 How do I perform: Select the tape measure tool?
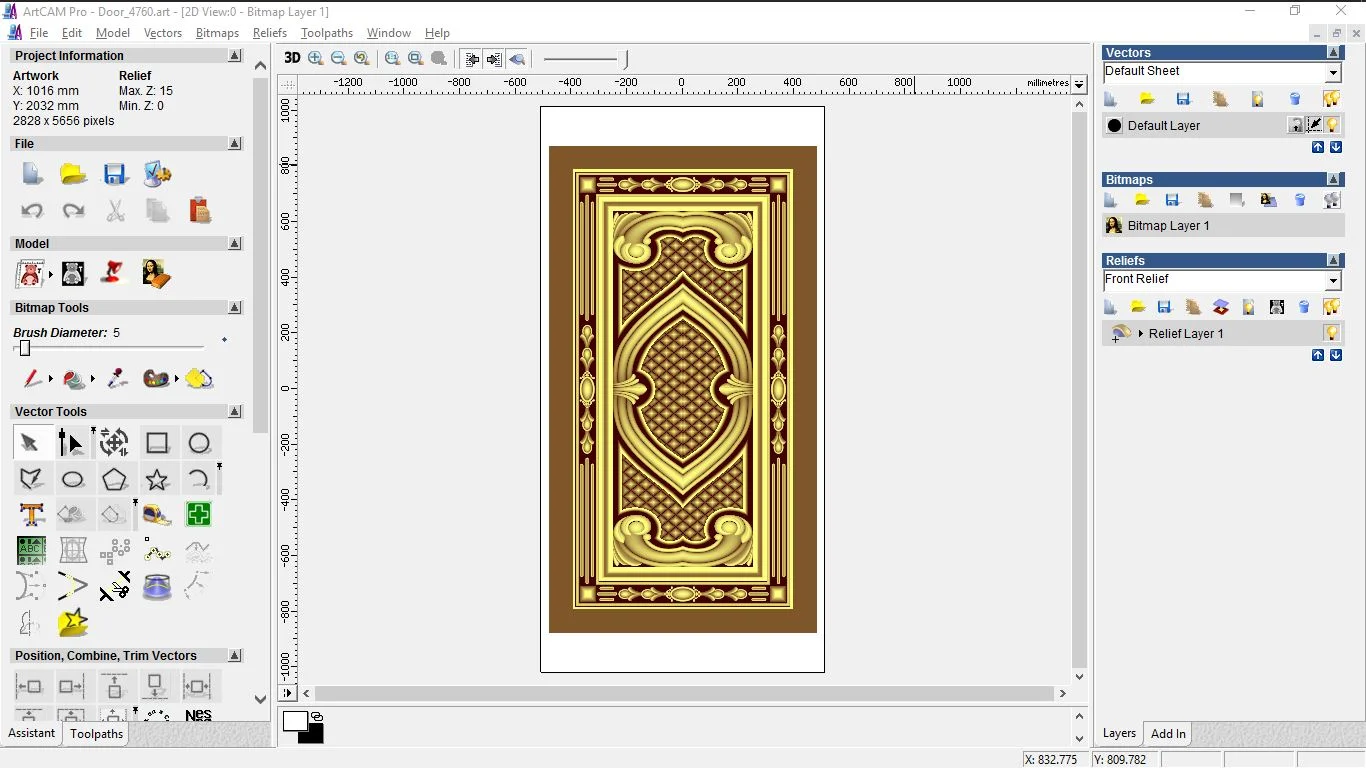click(x=156, y=515)
